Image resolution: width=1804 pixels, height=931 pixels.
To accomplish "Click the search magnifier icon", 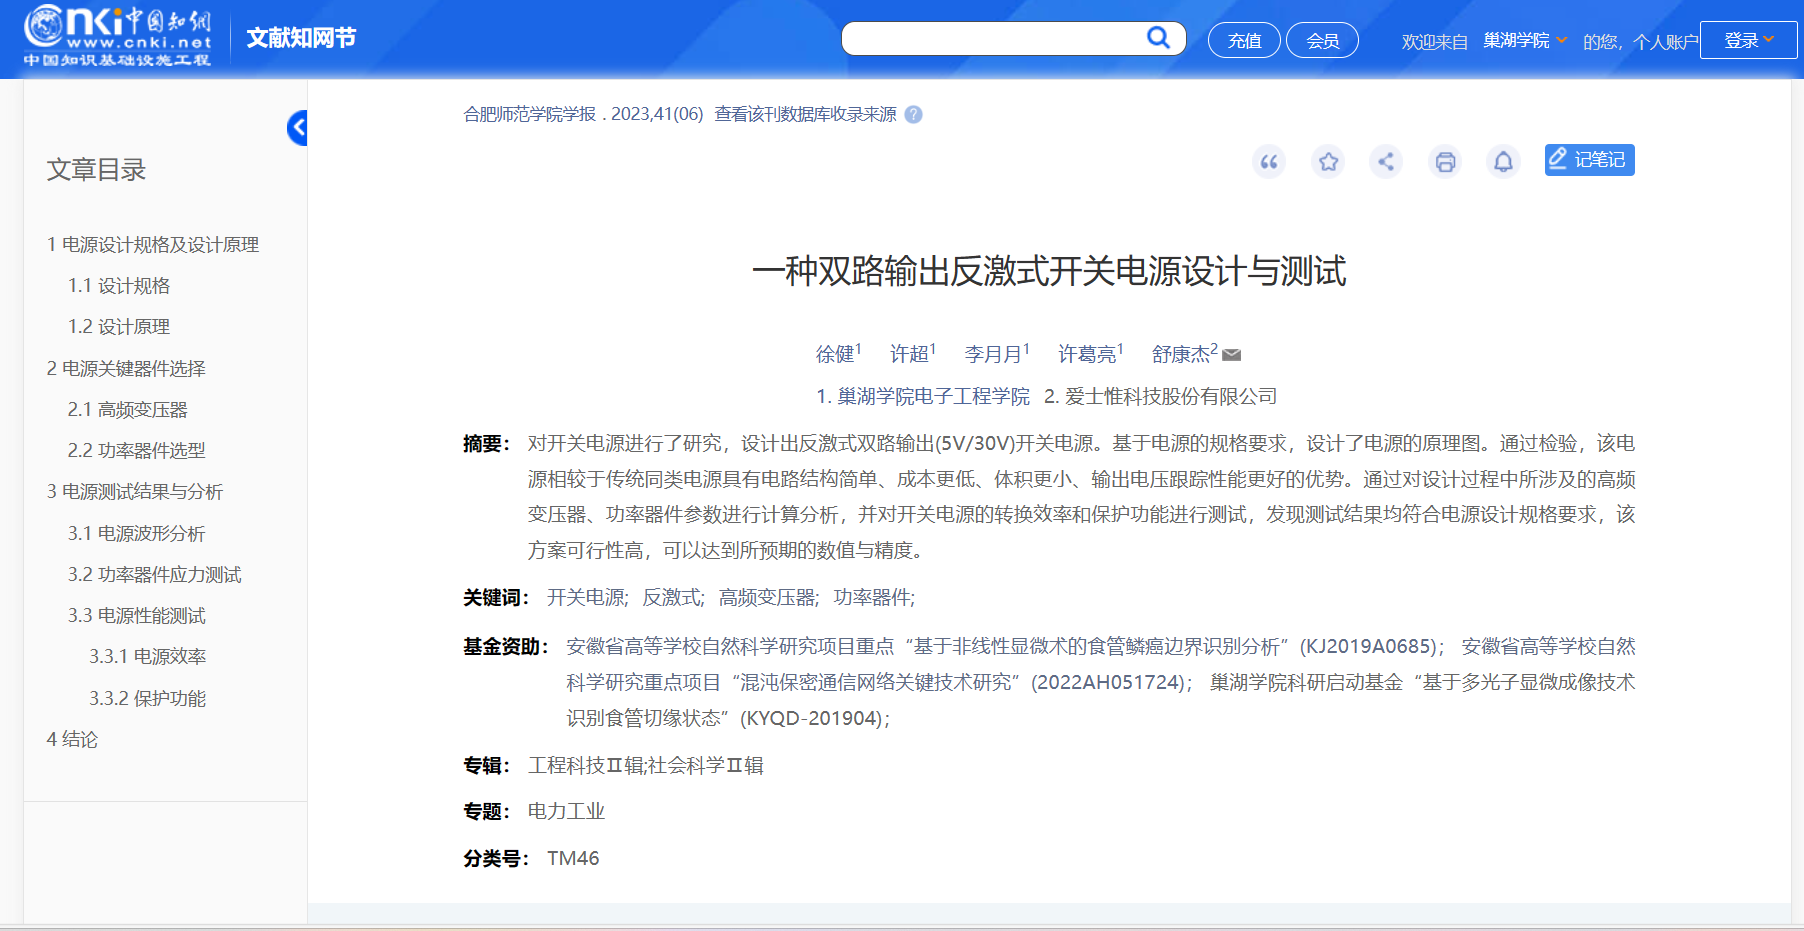I will (1158, 38).
